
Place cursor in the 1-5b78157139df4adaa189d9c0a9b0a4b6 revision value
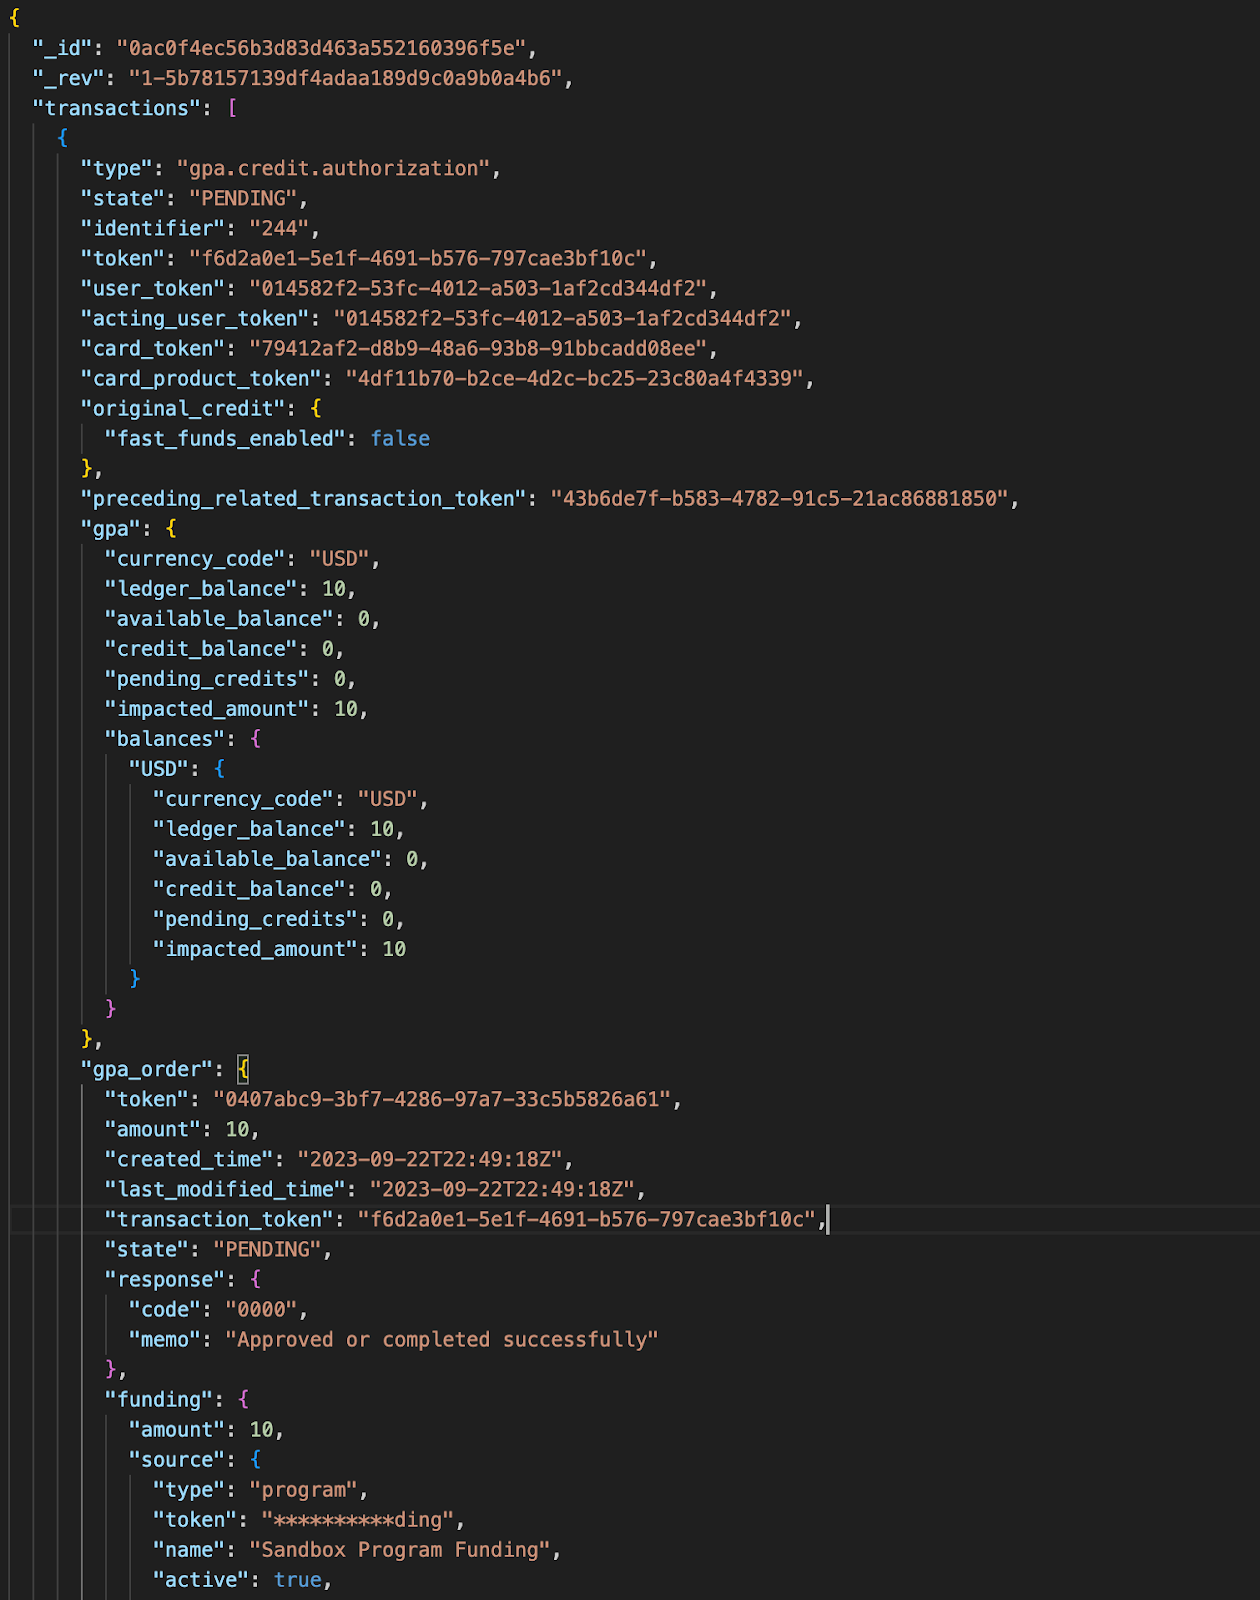pyautogui.click(x=346, y=78)
